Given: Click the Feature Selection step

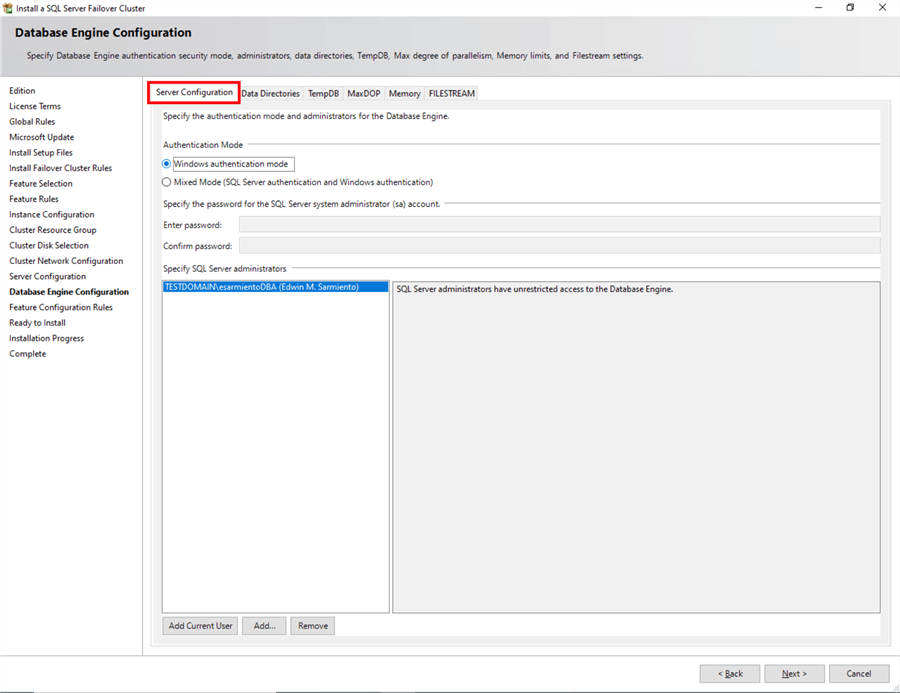Looking at the screenshot, I should click(41, 184).
